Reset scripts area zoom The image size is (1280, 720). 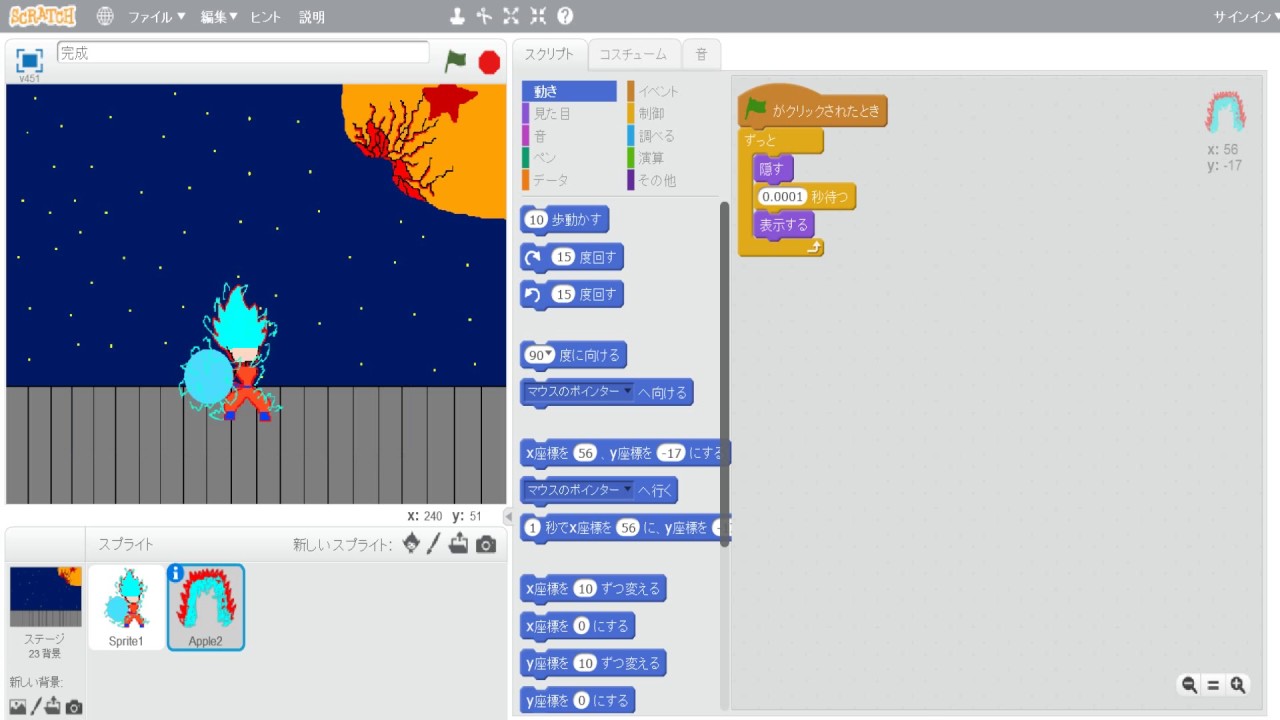(1213, 685)
